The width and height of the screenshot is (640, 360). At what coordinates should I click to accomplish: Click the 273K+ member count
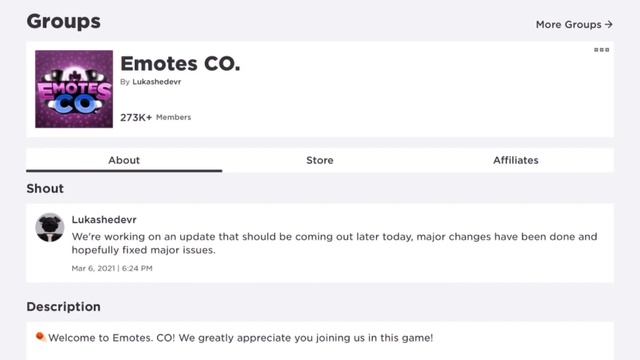(x=136, y=118)
